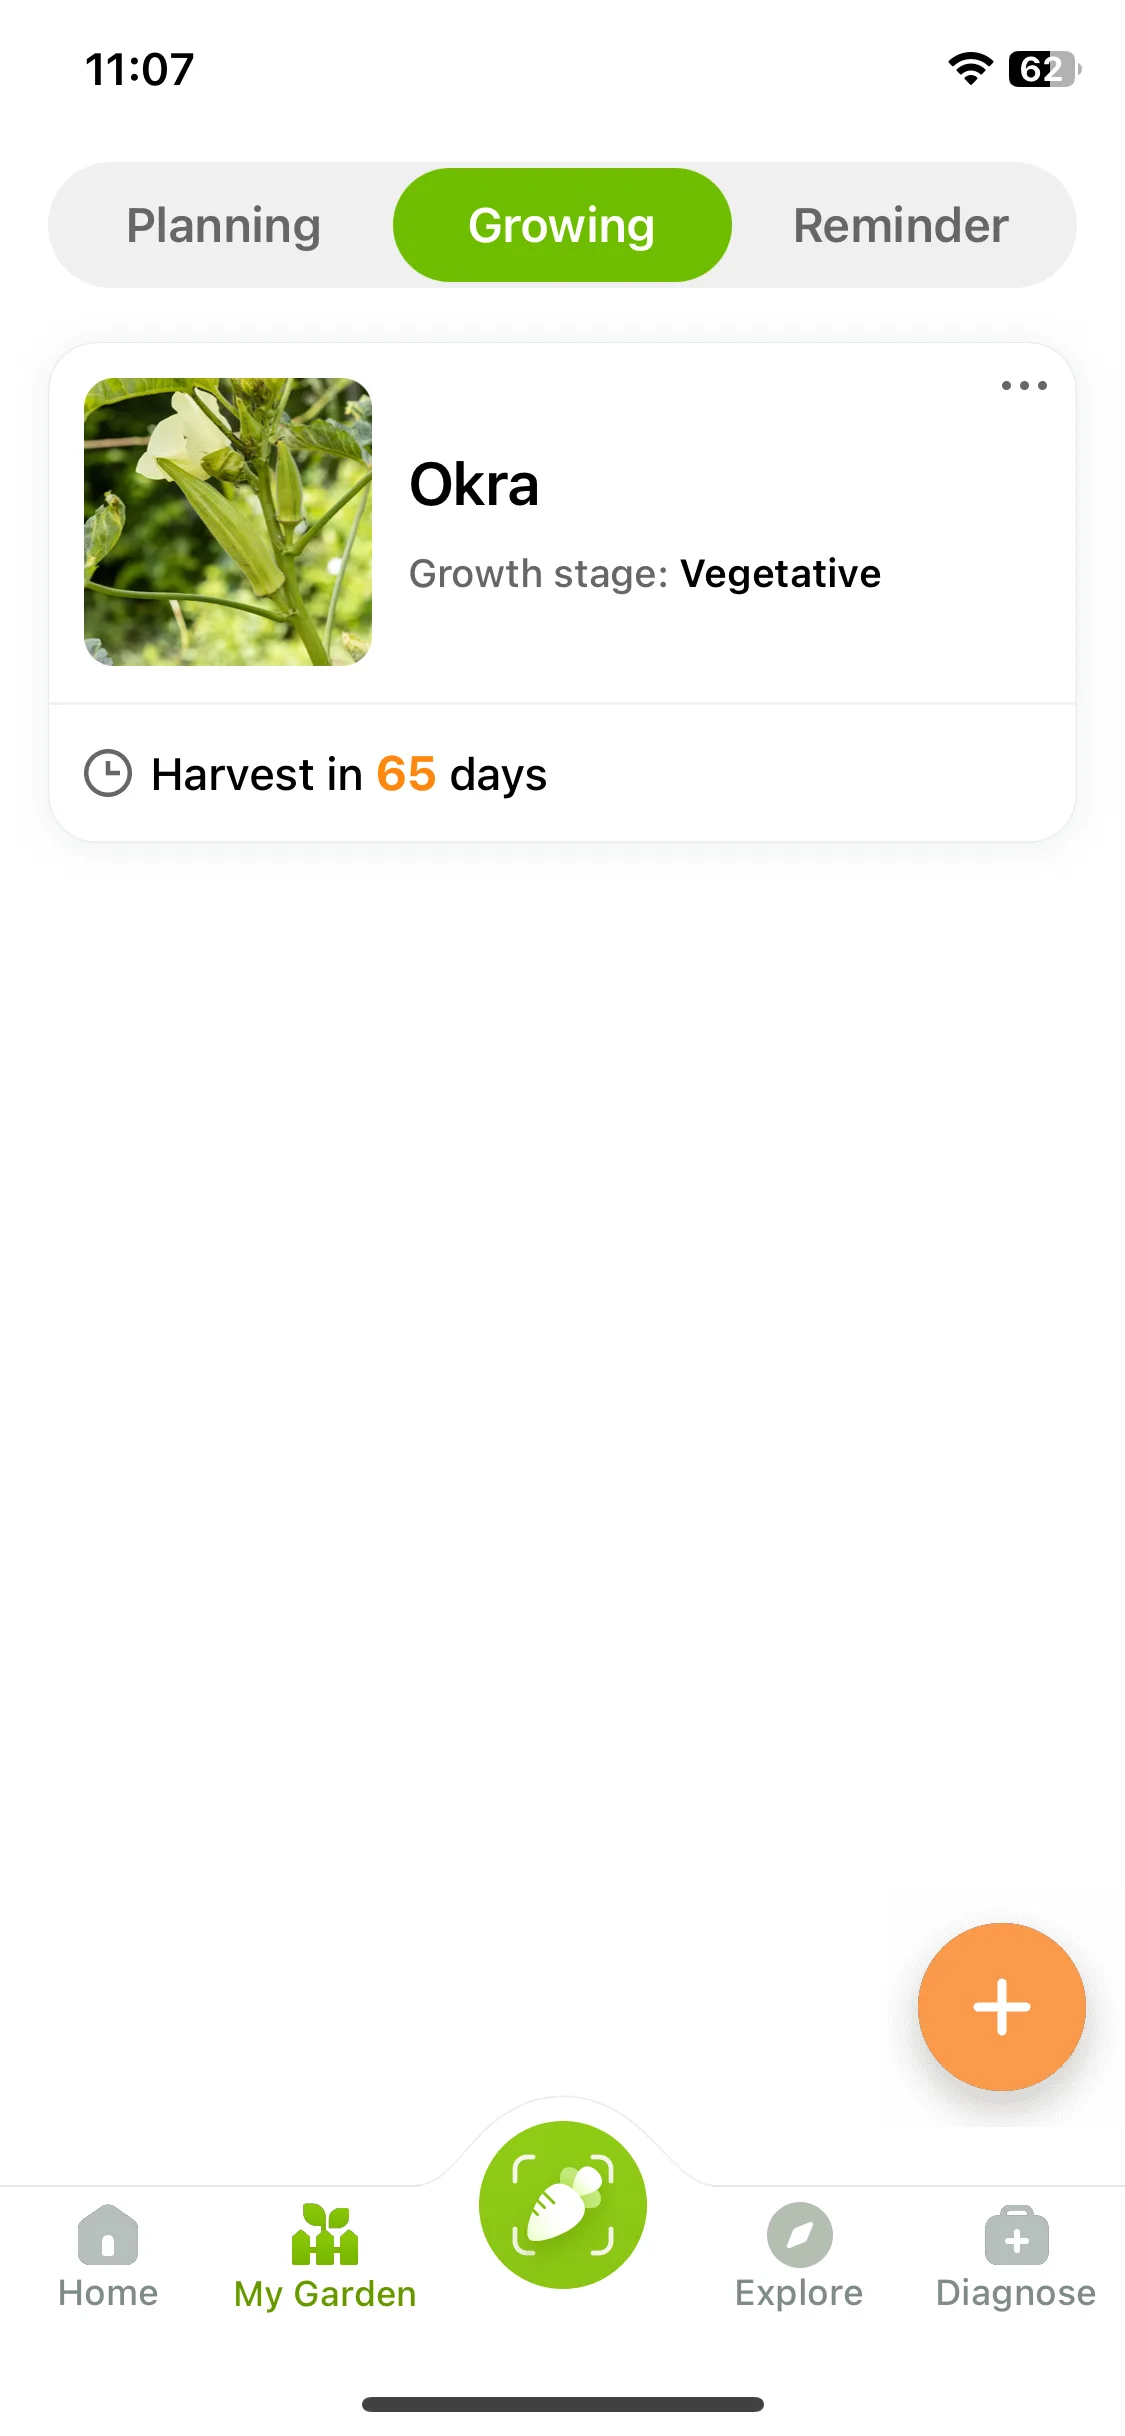Switch to the Reminder segment
Image resolution: width=1125 pixels, height=2436 pixels.
pos(900,225)
